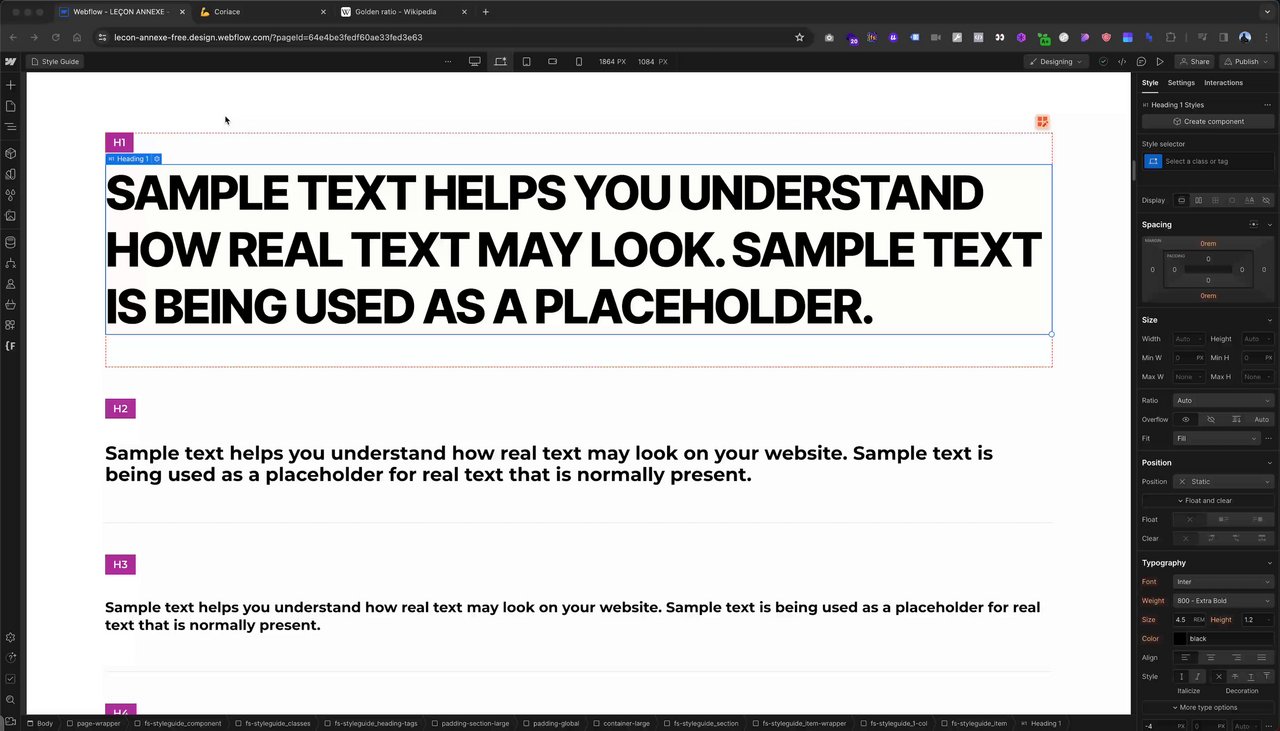Click the Style Guide page tab
Viewport: 1280px width, 731px height.
point(55,61)
